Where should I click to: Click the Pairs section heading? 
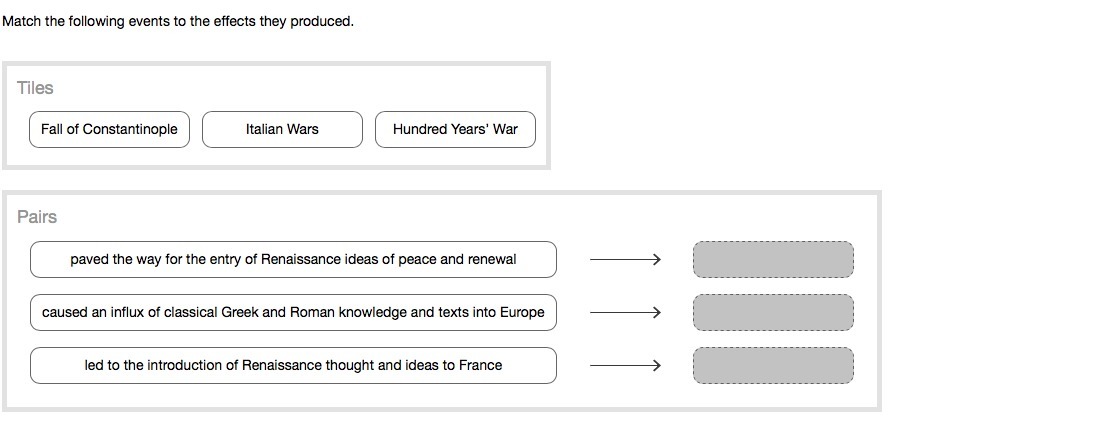[37, 217]
